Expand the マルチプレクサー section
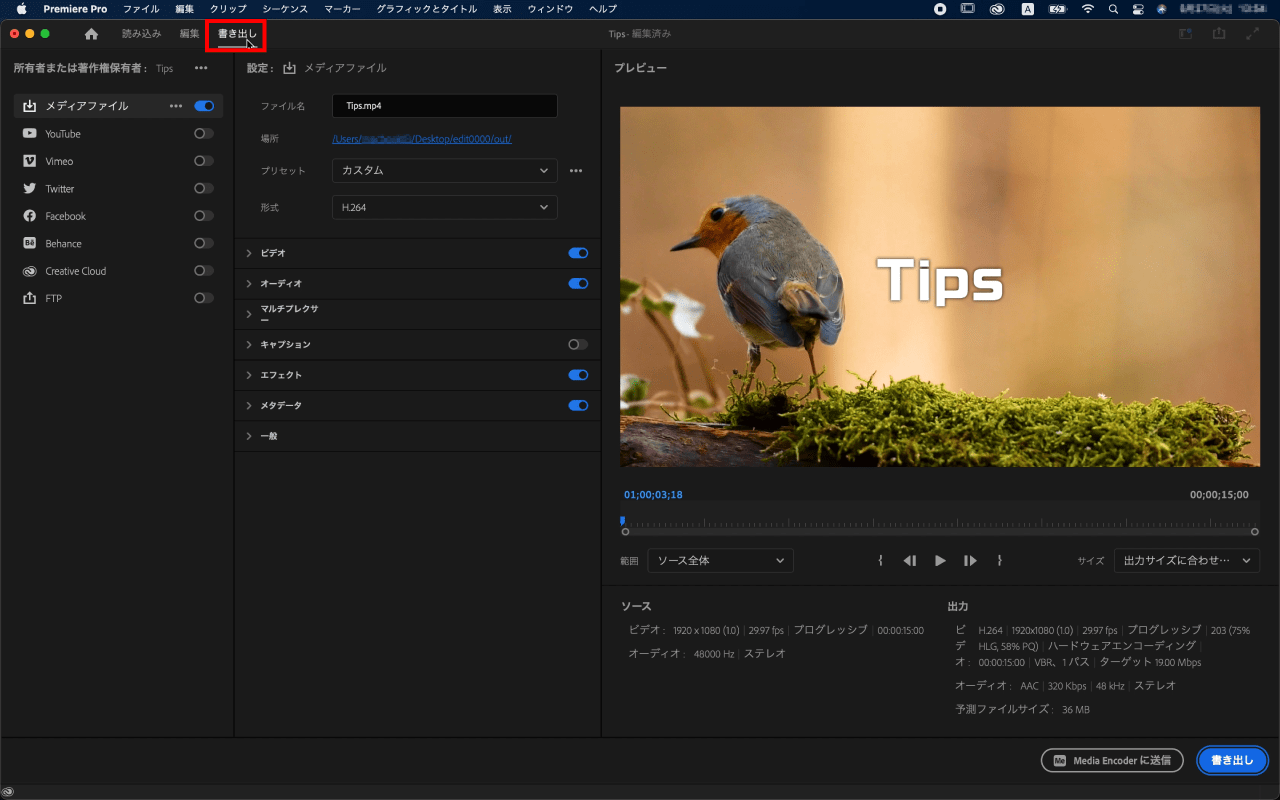Image resolution: width=1280 pixels, height=800 pixels. tap(249, 315)
